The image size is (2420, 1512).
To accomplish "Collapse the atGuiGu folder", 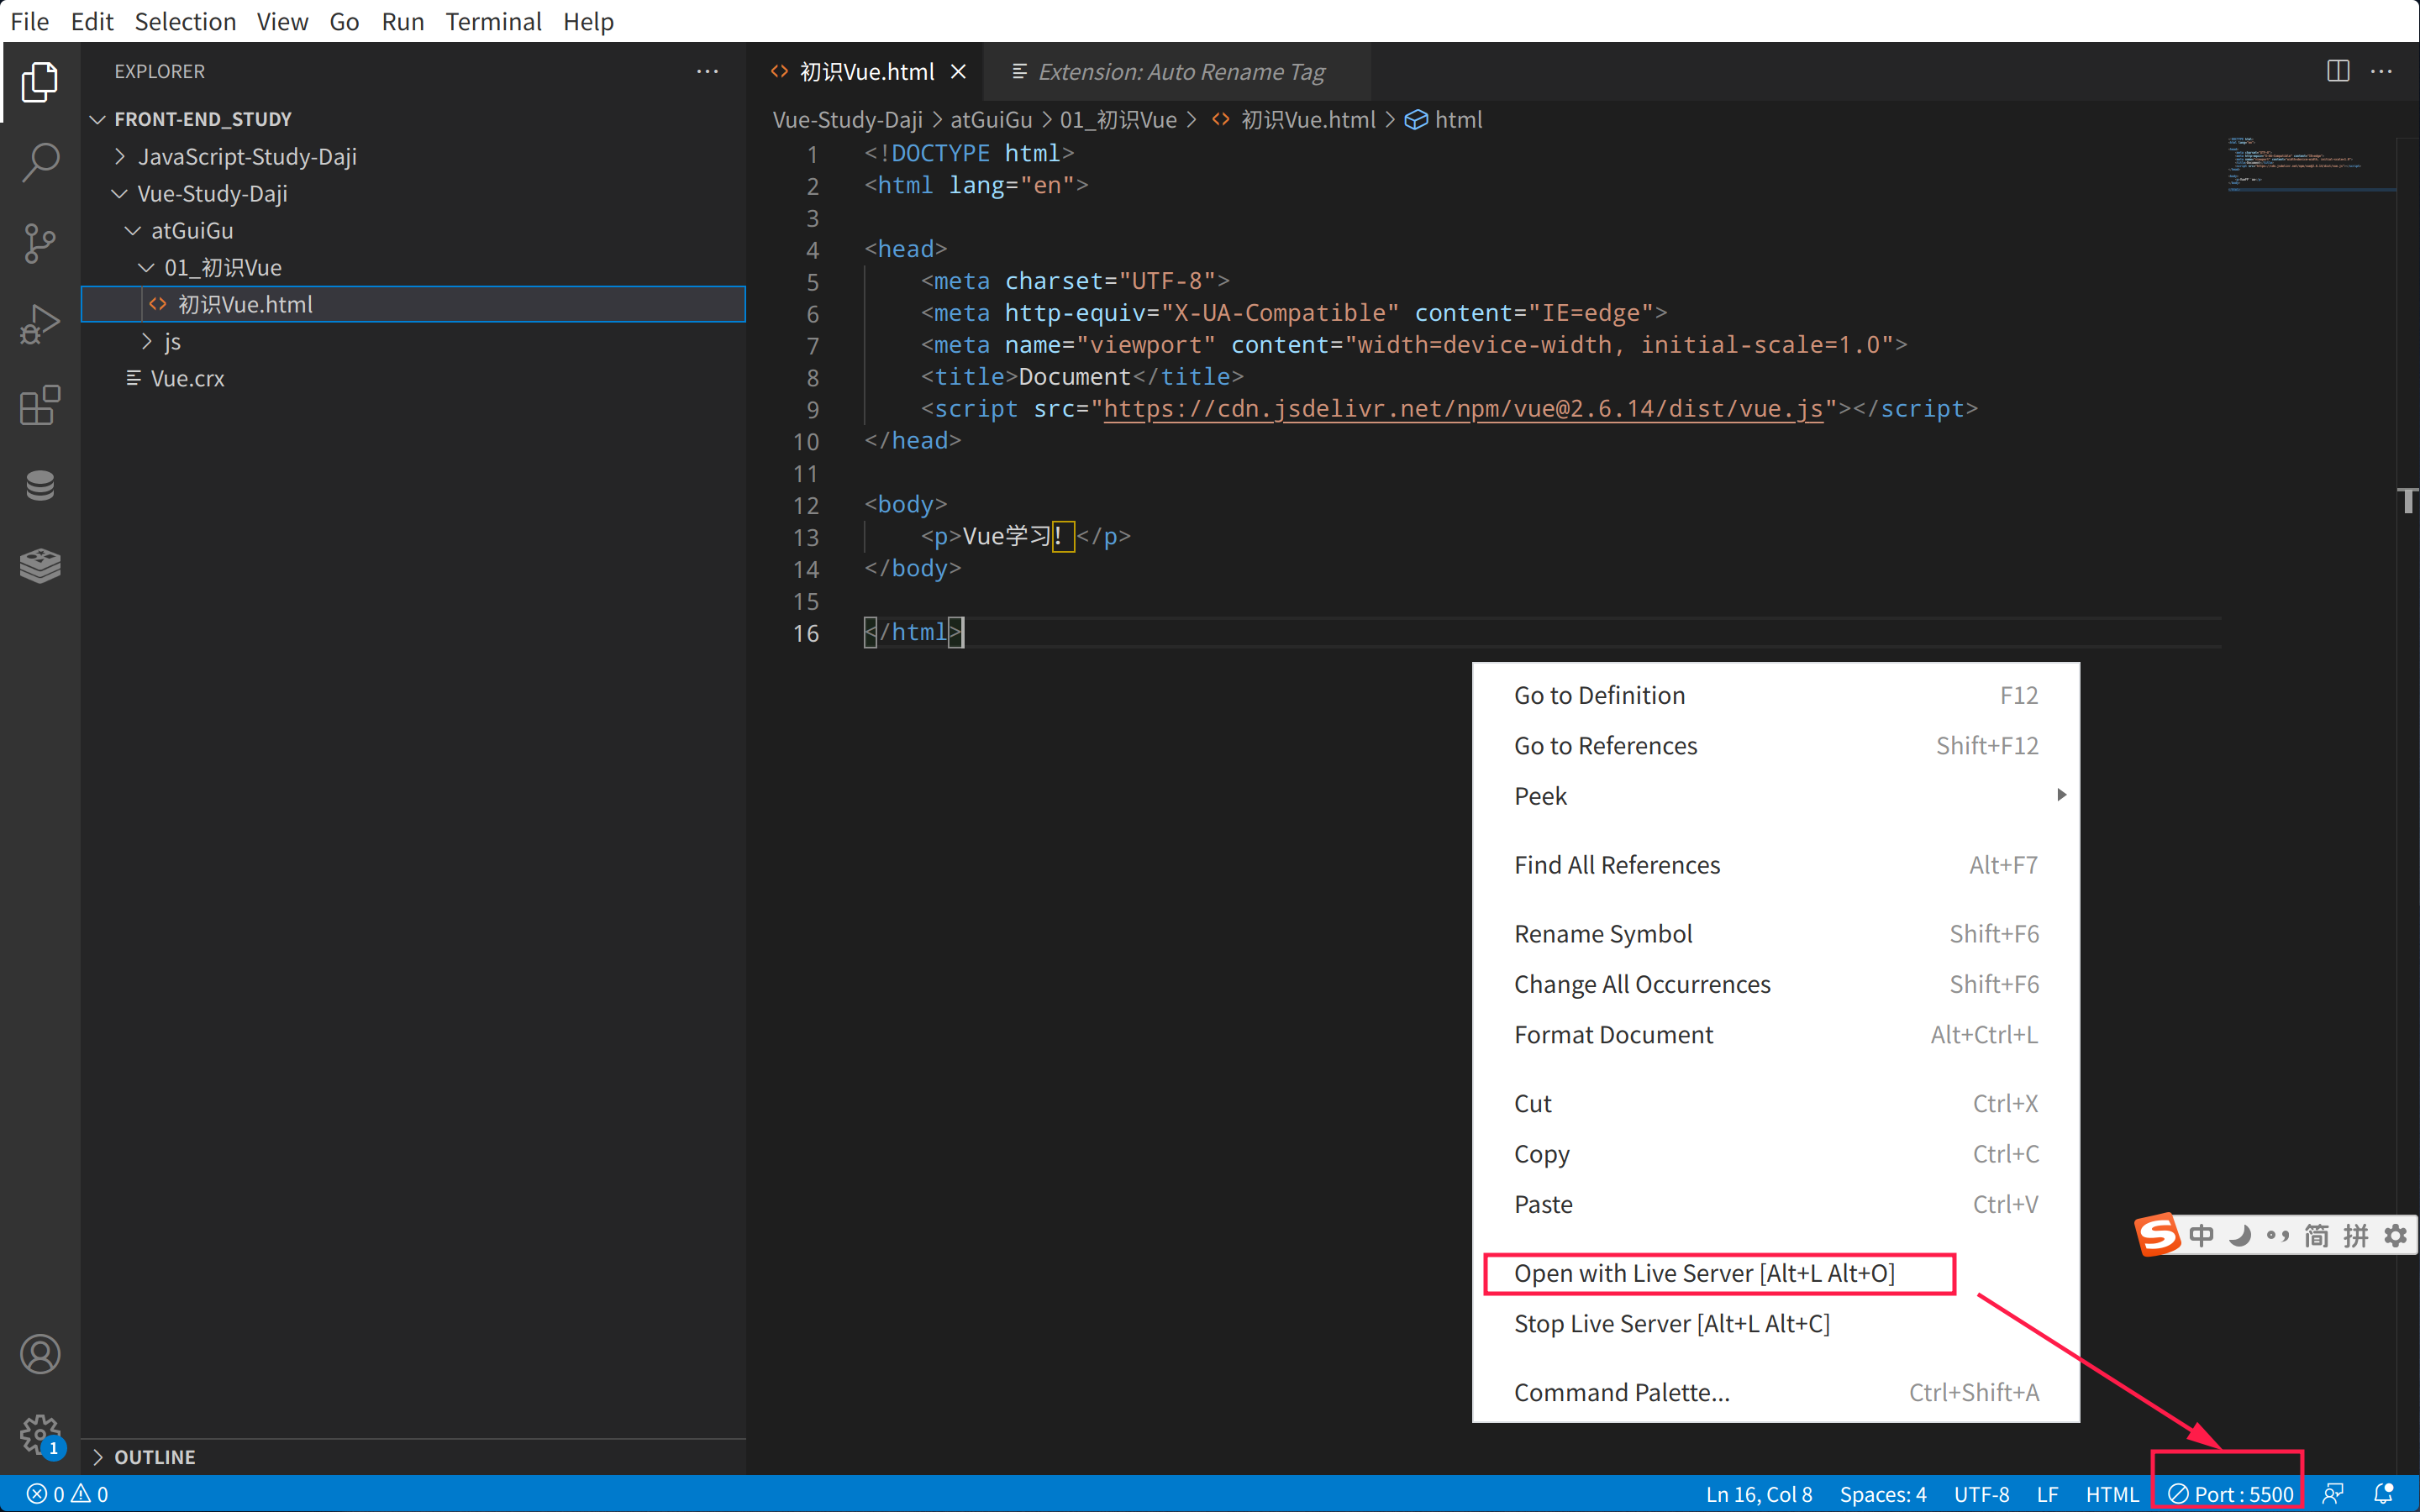I will coord(413,230).
